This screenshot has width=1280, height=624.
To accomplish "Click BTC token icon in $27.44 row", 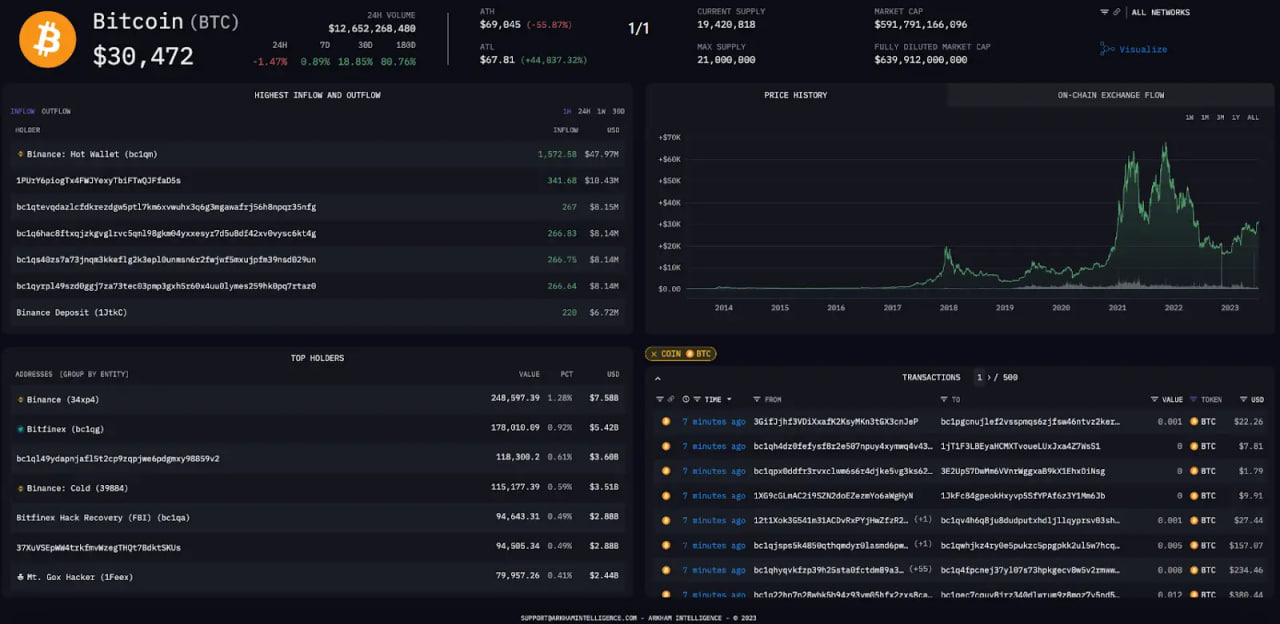I will (x=1194, y=520).
